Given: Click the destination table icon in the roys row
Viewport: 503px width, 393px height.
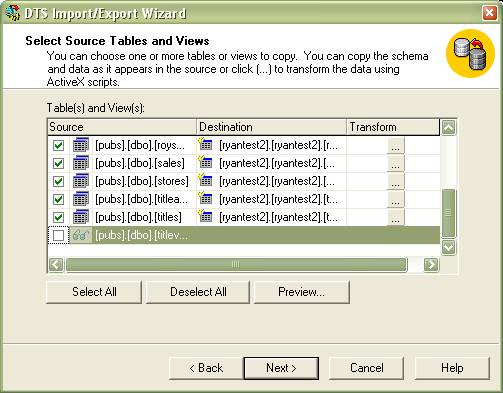Looking at the screenshot, I should coord(205,144).
